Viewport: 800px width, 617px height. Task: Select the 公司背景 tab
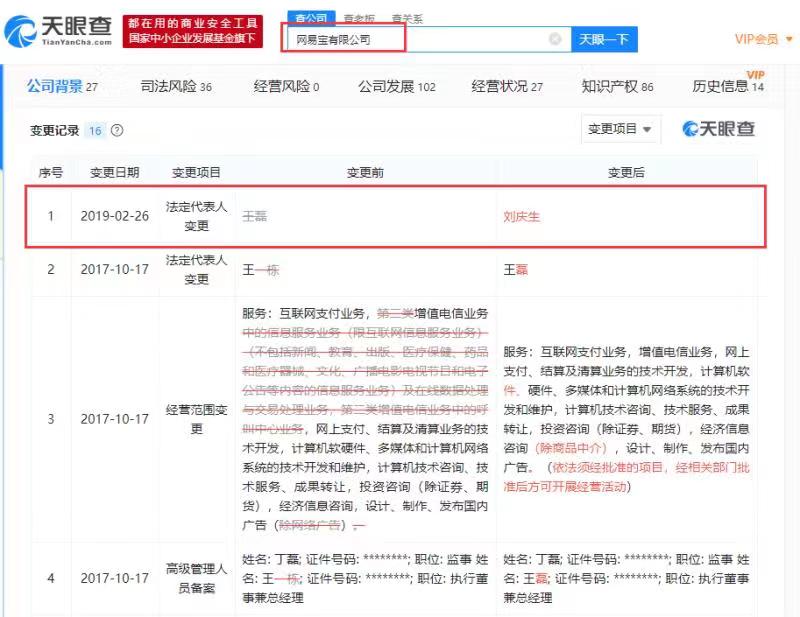(61, 87)
